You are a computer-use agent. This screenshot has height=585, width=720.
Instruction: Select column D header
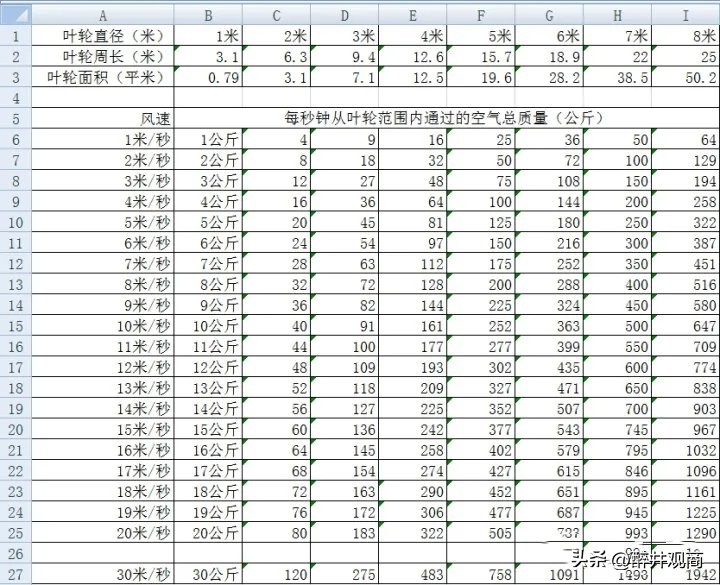344,16
